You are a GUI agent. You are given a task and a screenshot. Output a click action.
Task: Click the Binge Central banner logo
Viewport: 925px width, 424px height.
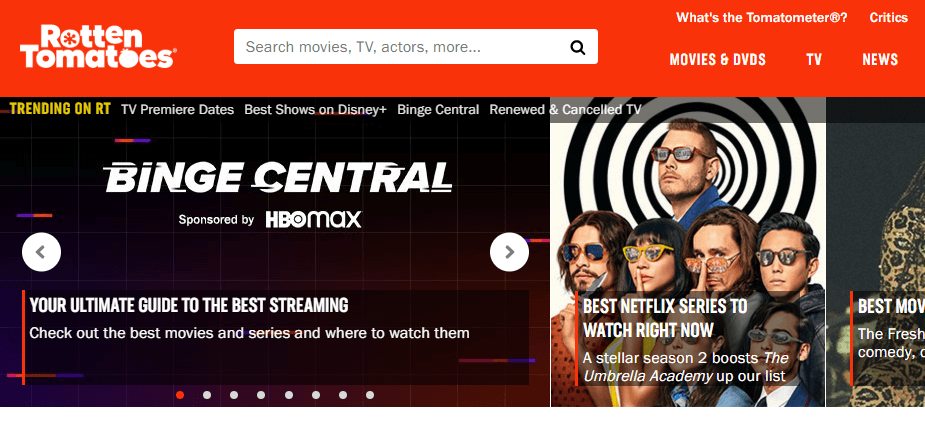(x=278, y=178)
